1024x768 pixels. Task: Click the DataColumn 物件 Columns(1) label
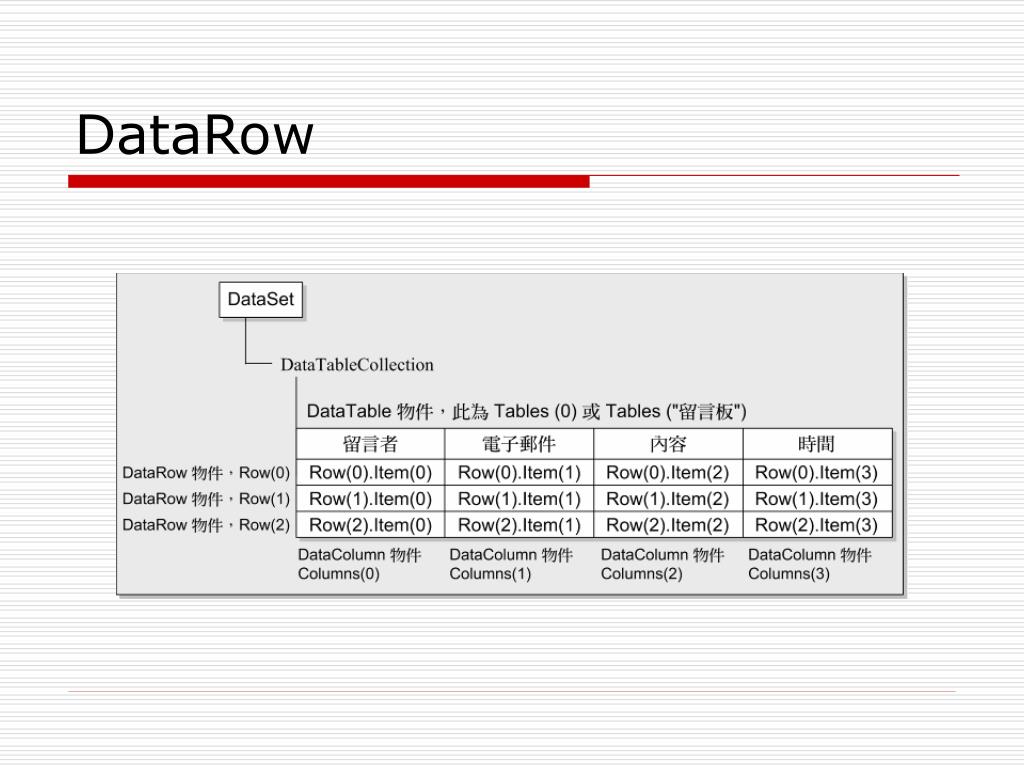(x=511, y=564)
